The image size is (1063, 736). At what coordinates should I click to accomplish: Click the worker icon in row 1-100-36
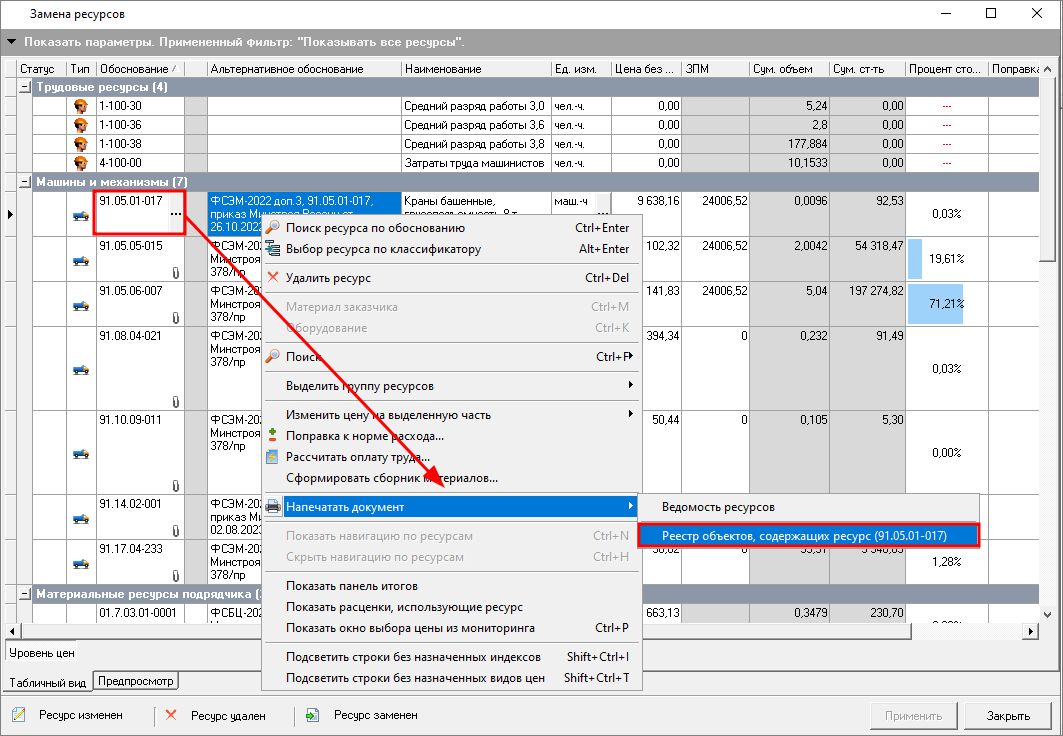81,125
